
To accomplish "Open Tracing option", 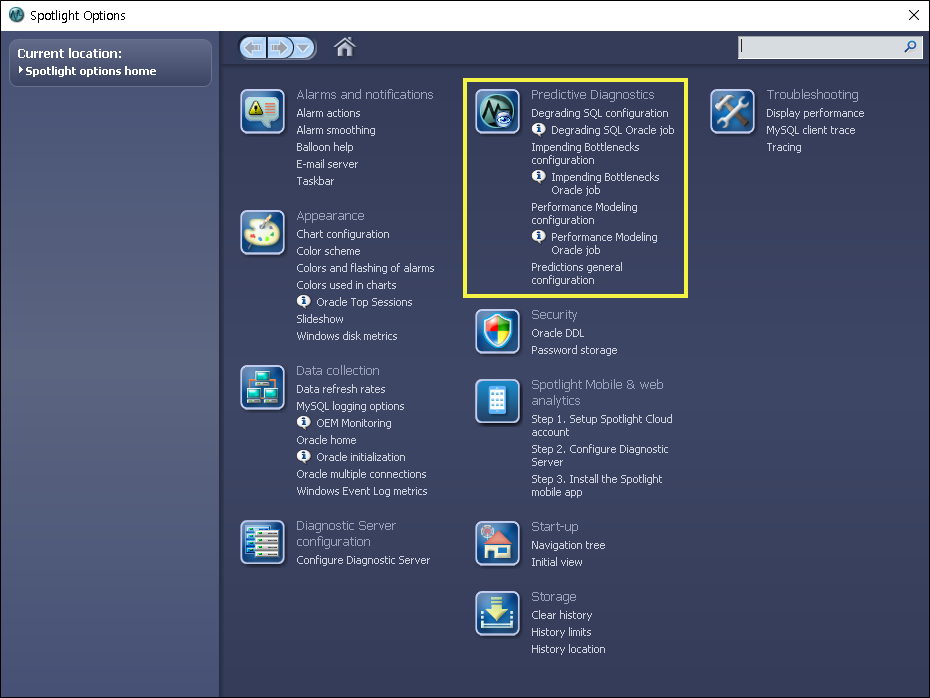I will [784, 147].
